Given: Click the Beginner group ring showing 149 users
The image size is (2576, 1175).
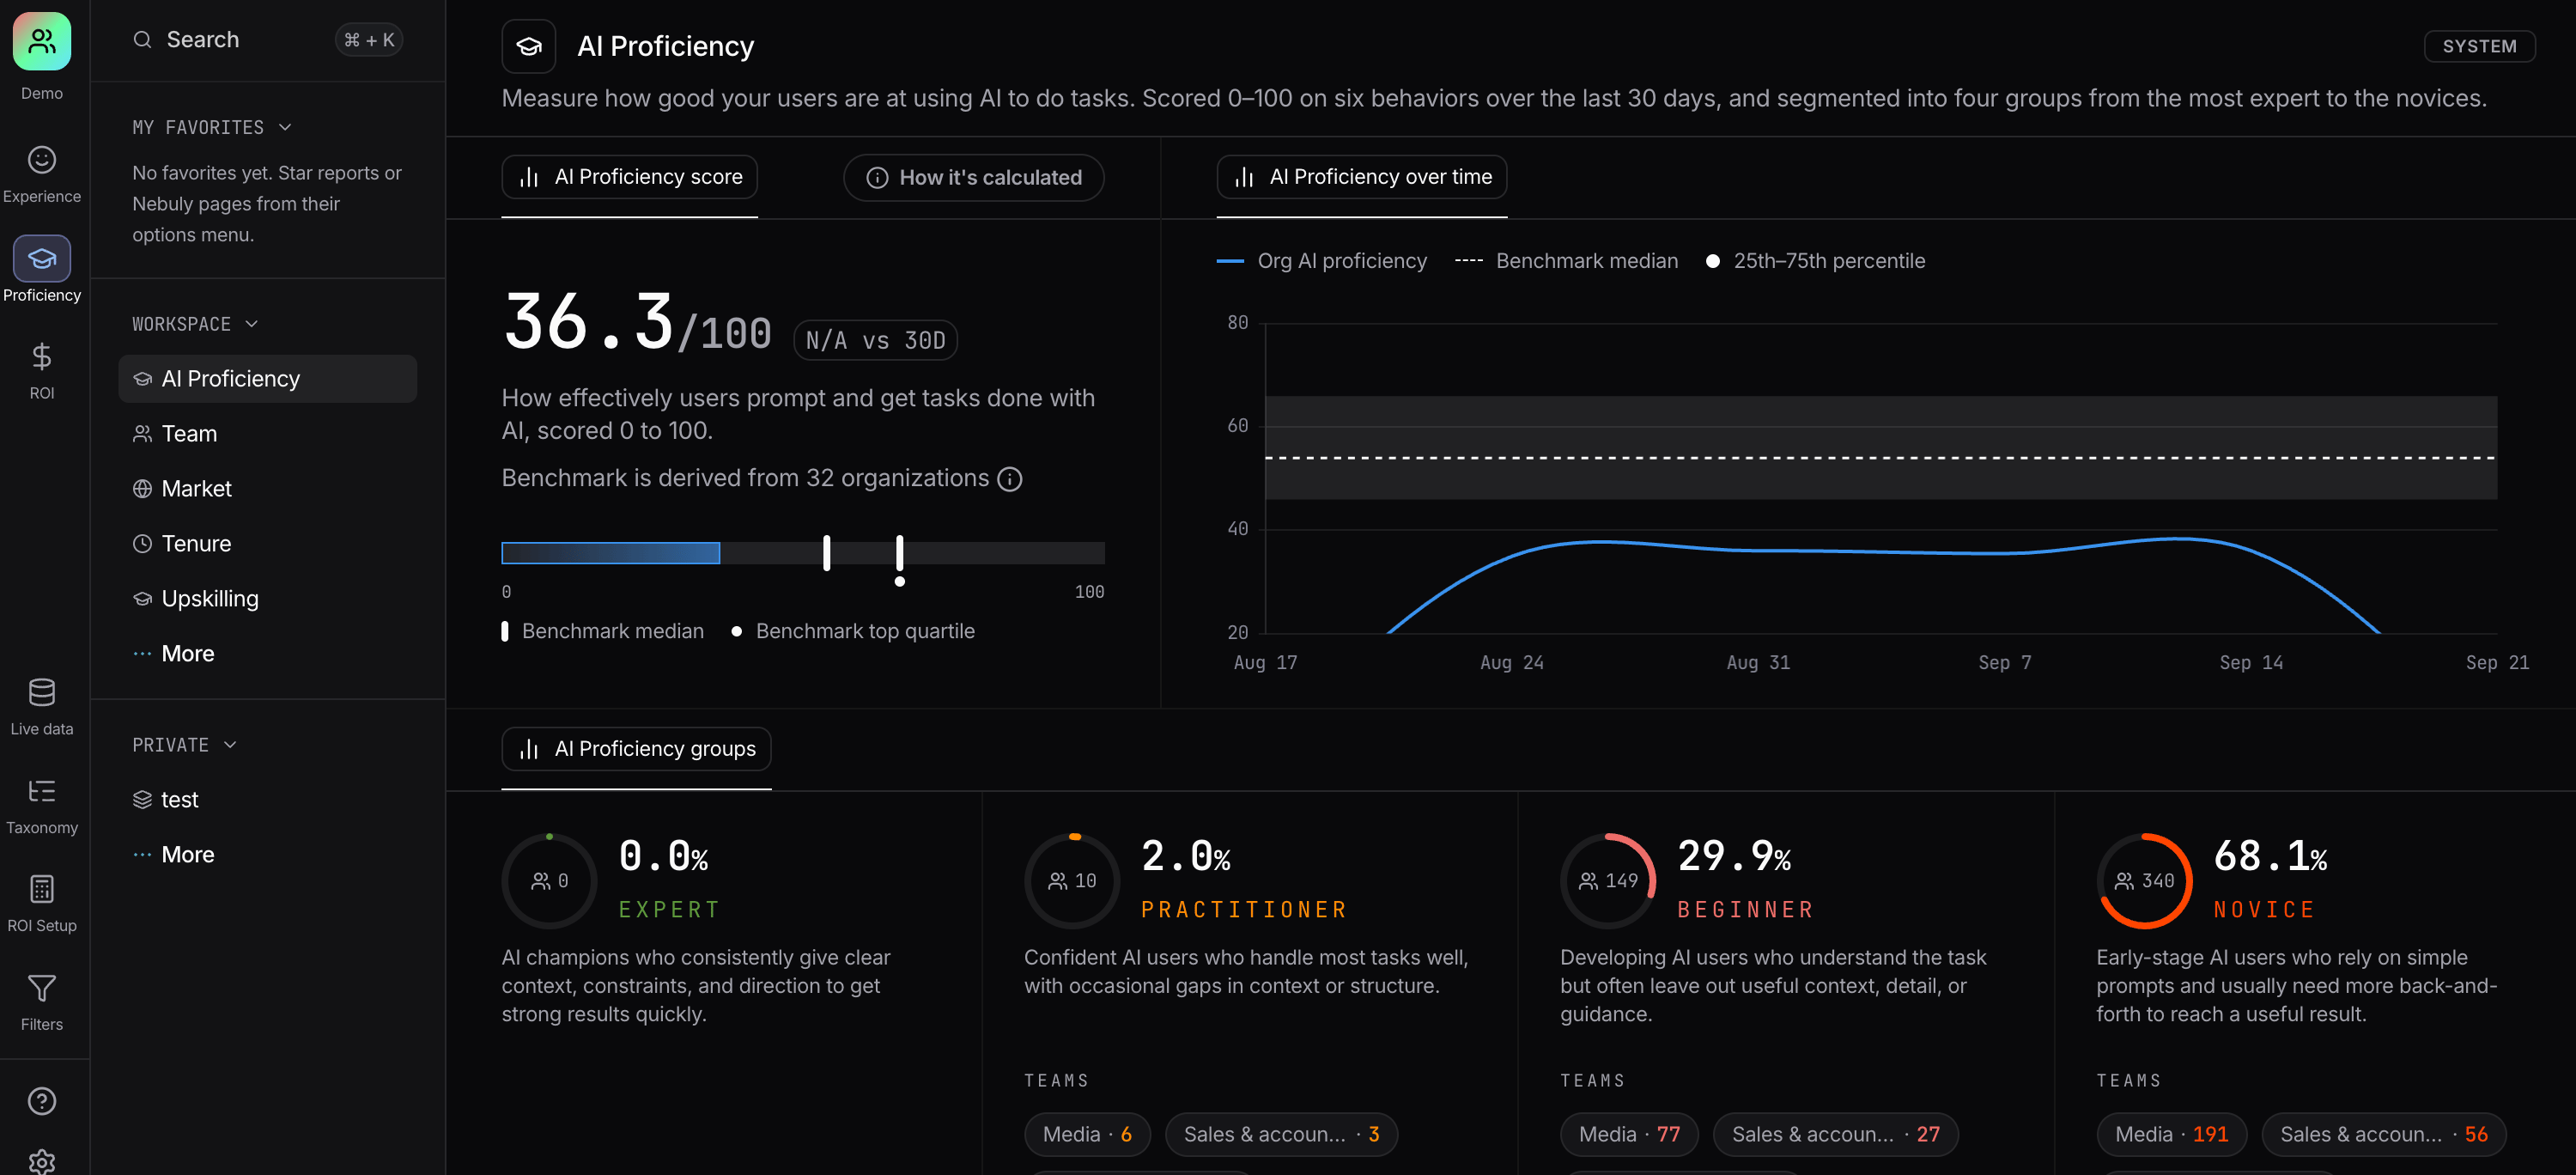Looking at the screenshot, I should pos(1608,881).
